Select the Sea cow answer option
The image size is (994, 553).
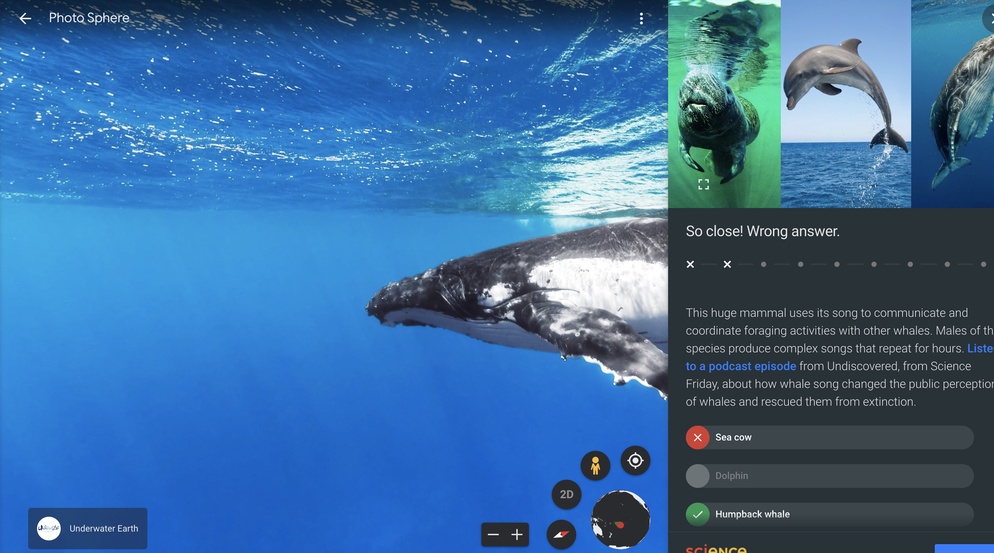pos(829,438)
